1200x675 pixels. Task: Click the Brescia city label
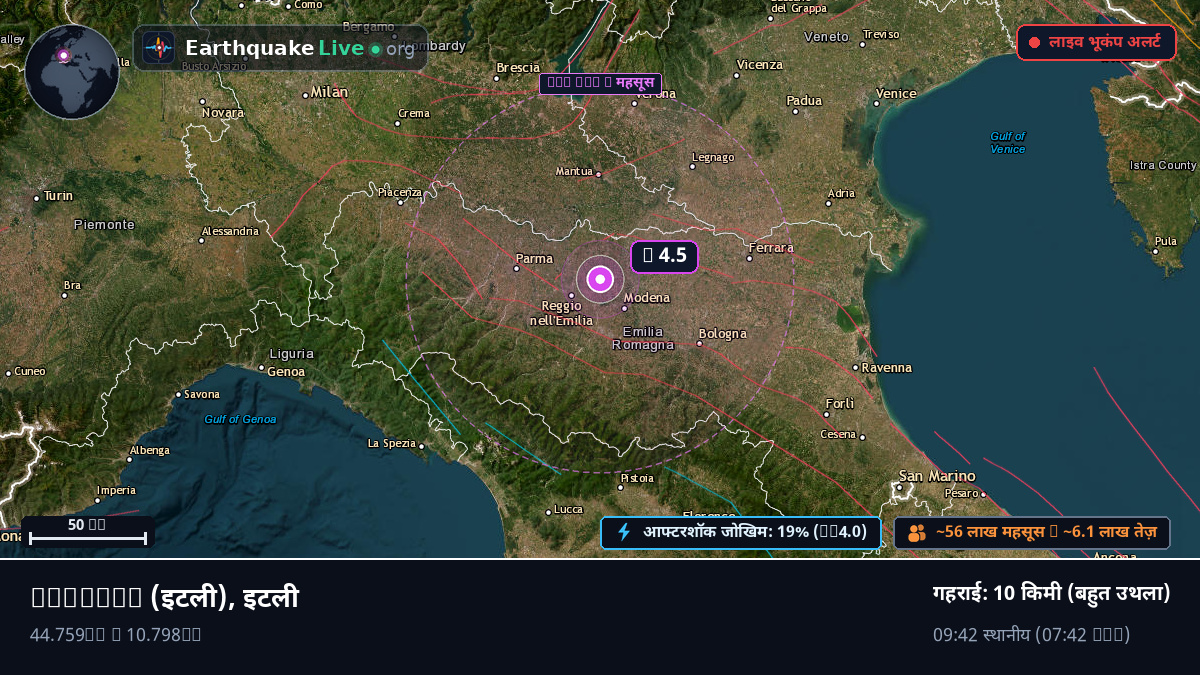(x=518, y=68)
